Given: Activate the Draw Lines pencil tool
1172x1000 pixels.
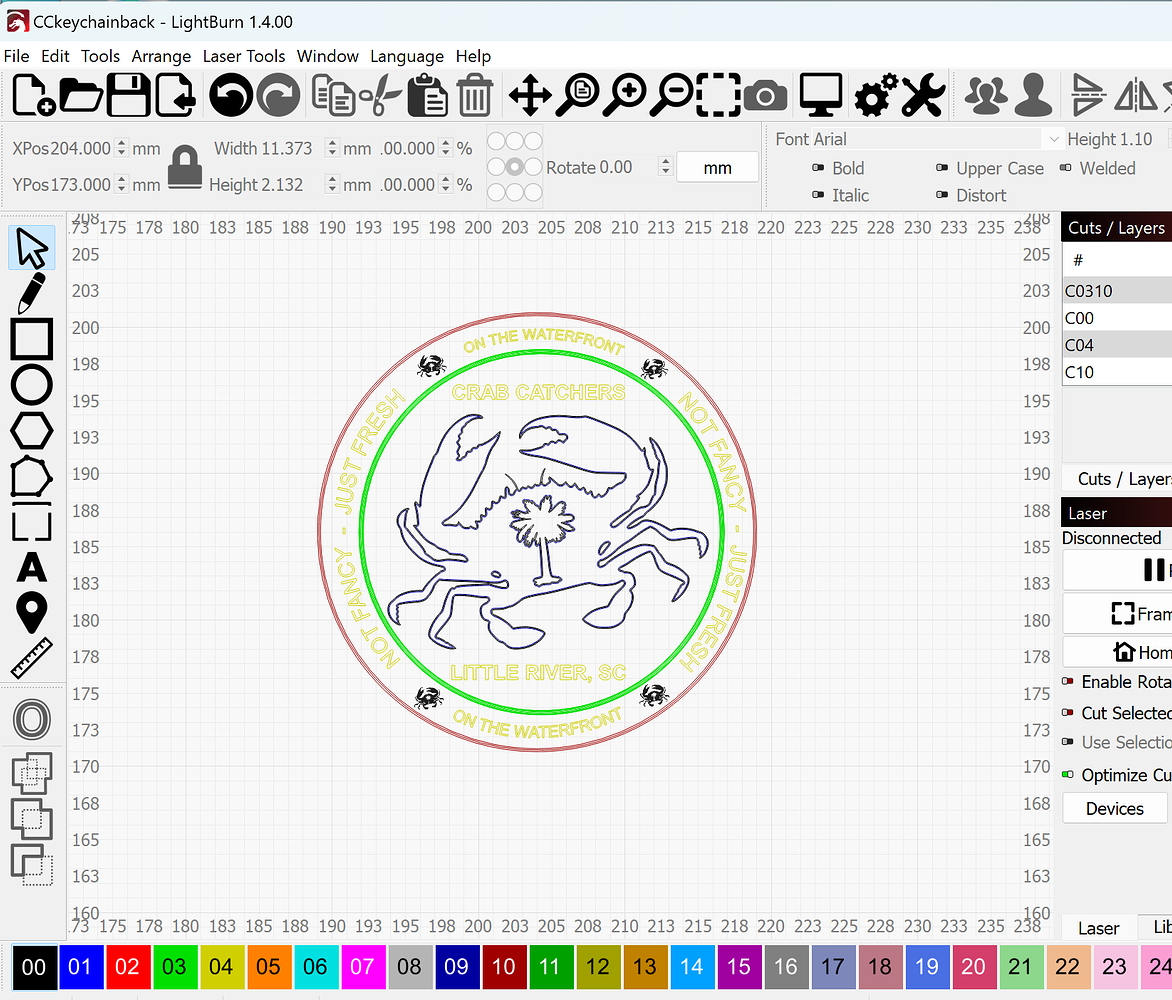Looking at the screenshot, I should [30, 290].
